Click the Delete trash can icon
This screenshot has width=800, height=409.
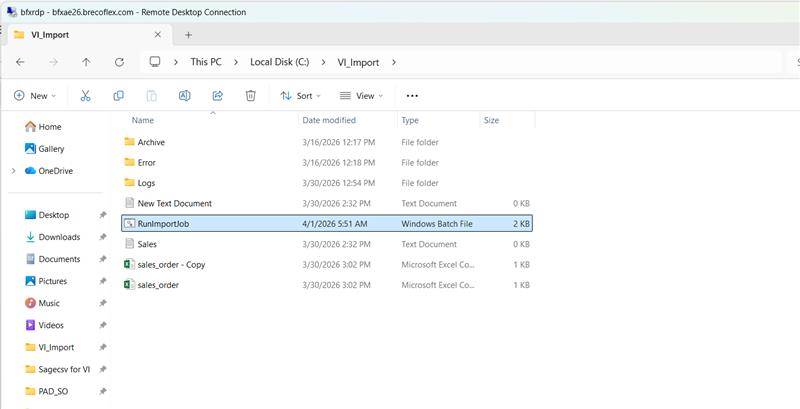(251, 96)
